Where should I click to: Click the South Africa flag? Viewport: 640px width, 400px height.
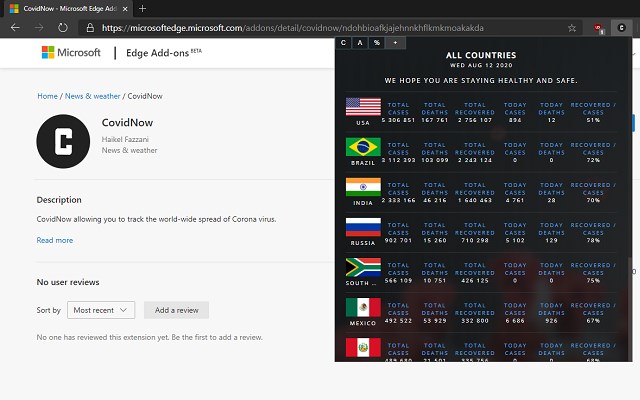(x=363, y=267)
